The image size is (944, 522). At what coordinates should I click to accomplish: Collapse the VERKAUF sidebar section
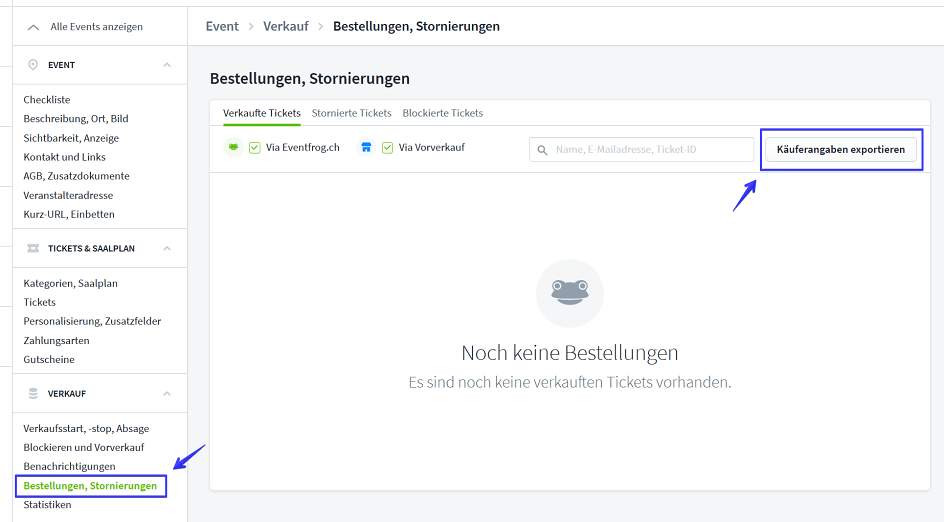click(166, 394)
